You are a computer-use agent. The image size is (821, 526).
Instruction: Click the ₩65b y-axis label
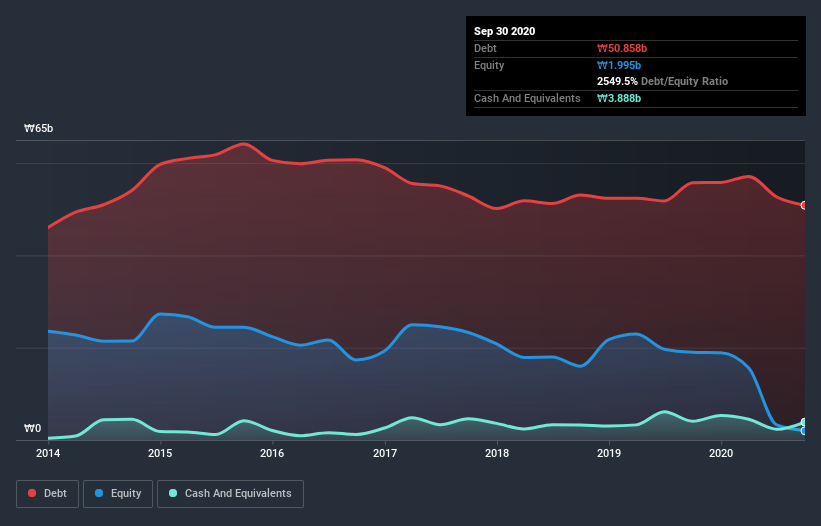(38, 129)
